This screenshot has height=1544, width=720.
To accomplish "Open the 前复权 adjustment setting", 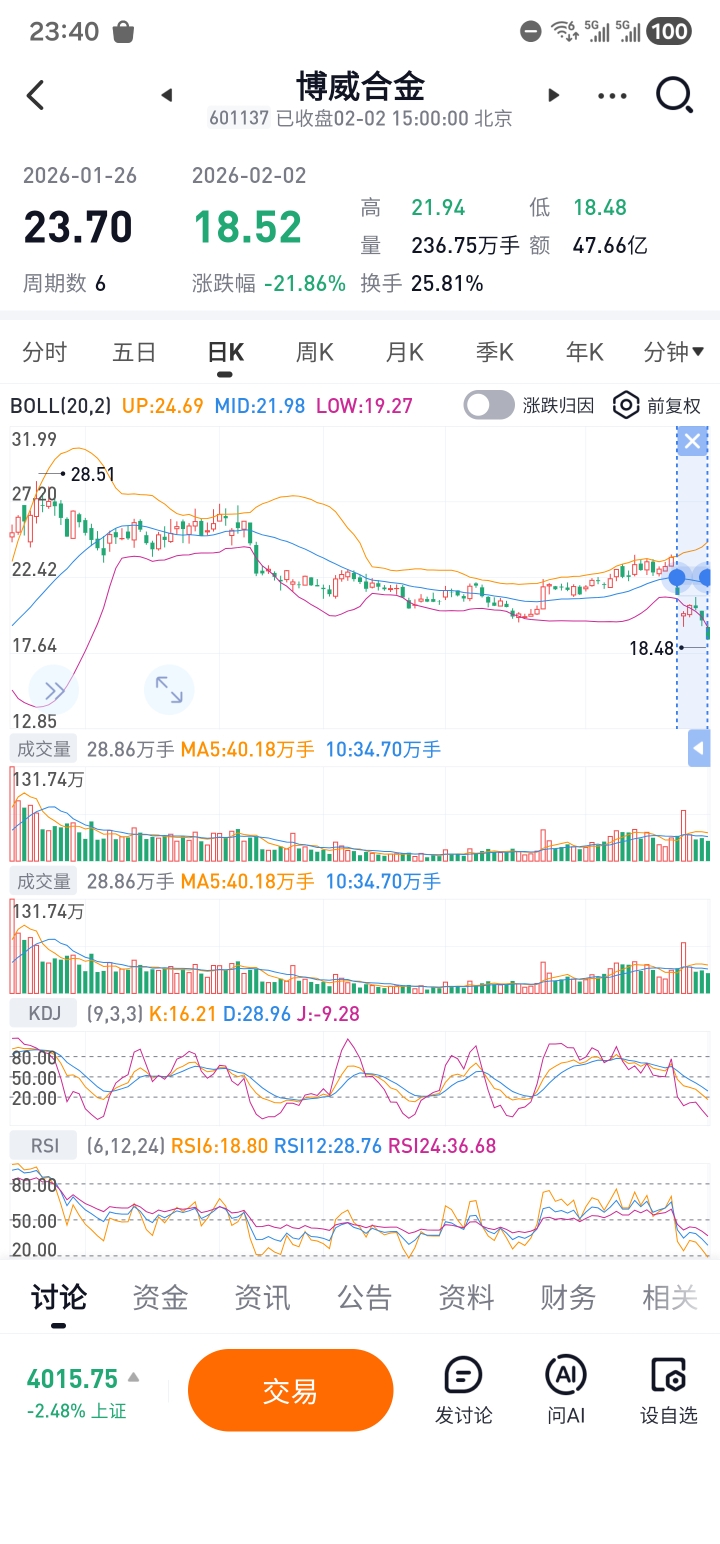I will (x=657, y=405).
